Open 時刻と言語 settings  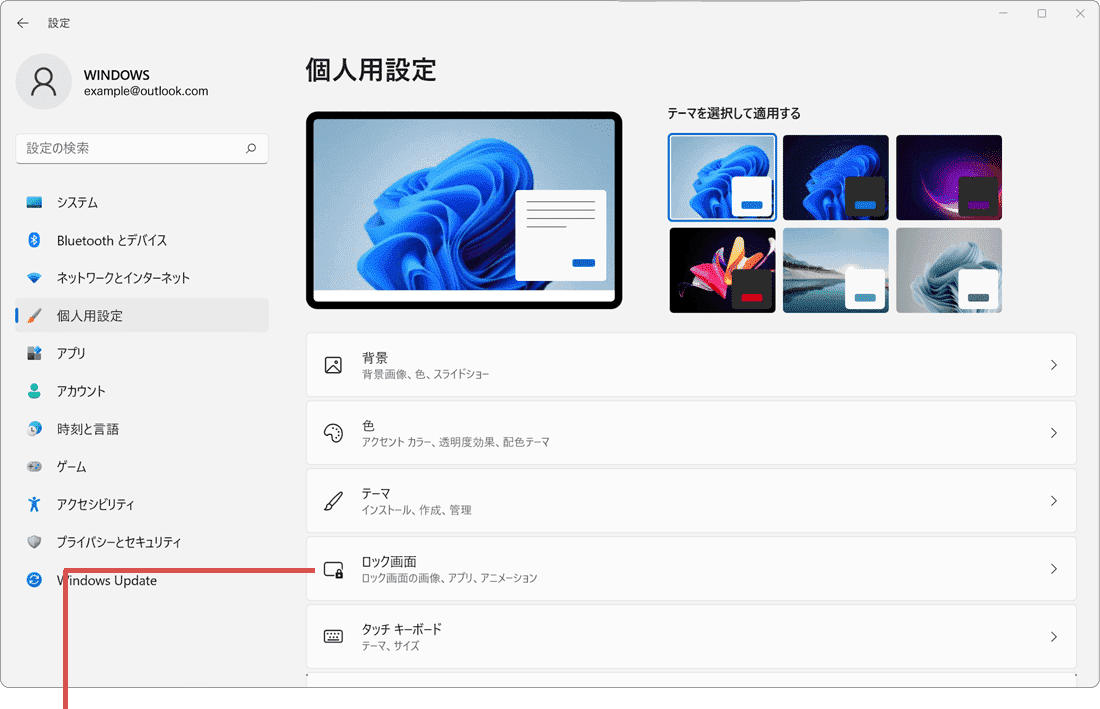pos(88,429)
